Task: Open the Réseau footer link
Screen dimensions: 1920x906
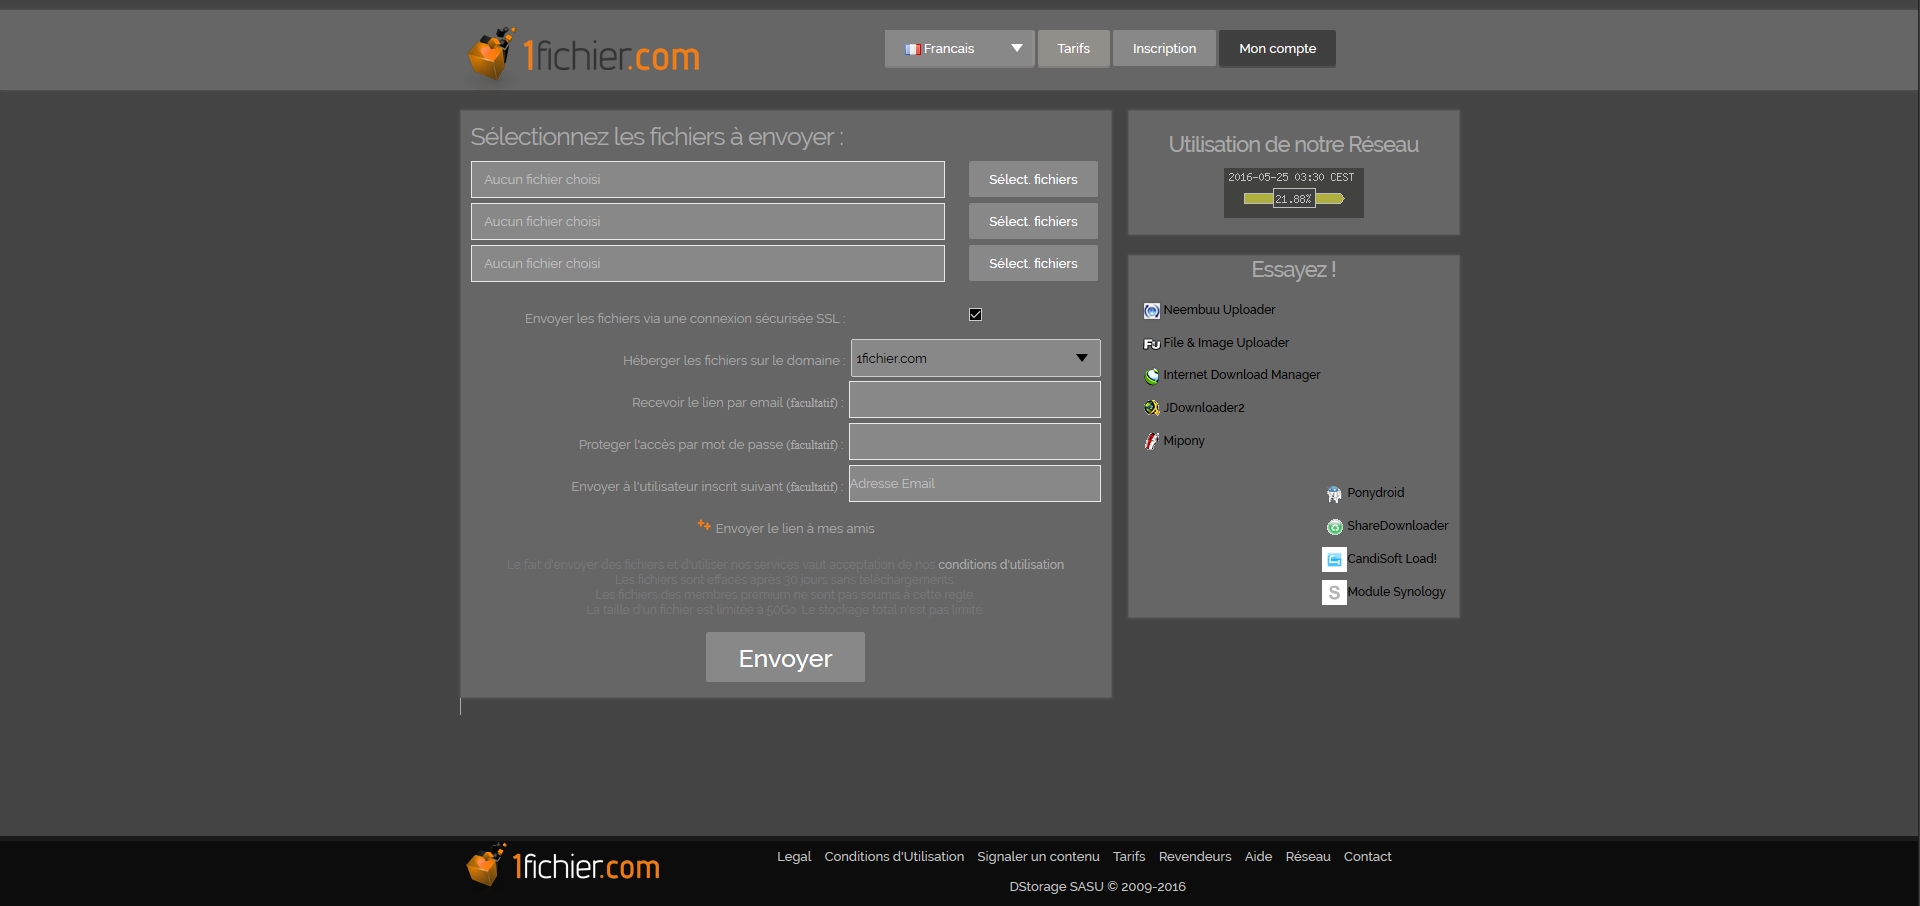Action: click(1308, 857)
